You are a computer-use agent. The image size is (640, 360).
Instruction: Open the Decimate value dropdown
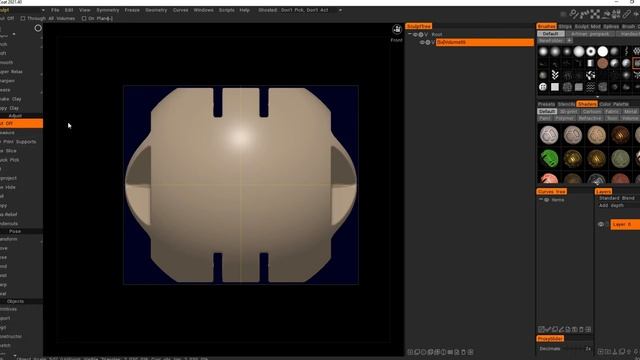588,349
